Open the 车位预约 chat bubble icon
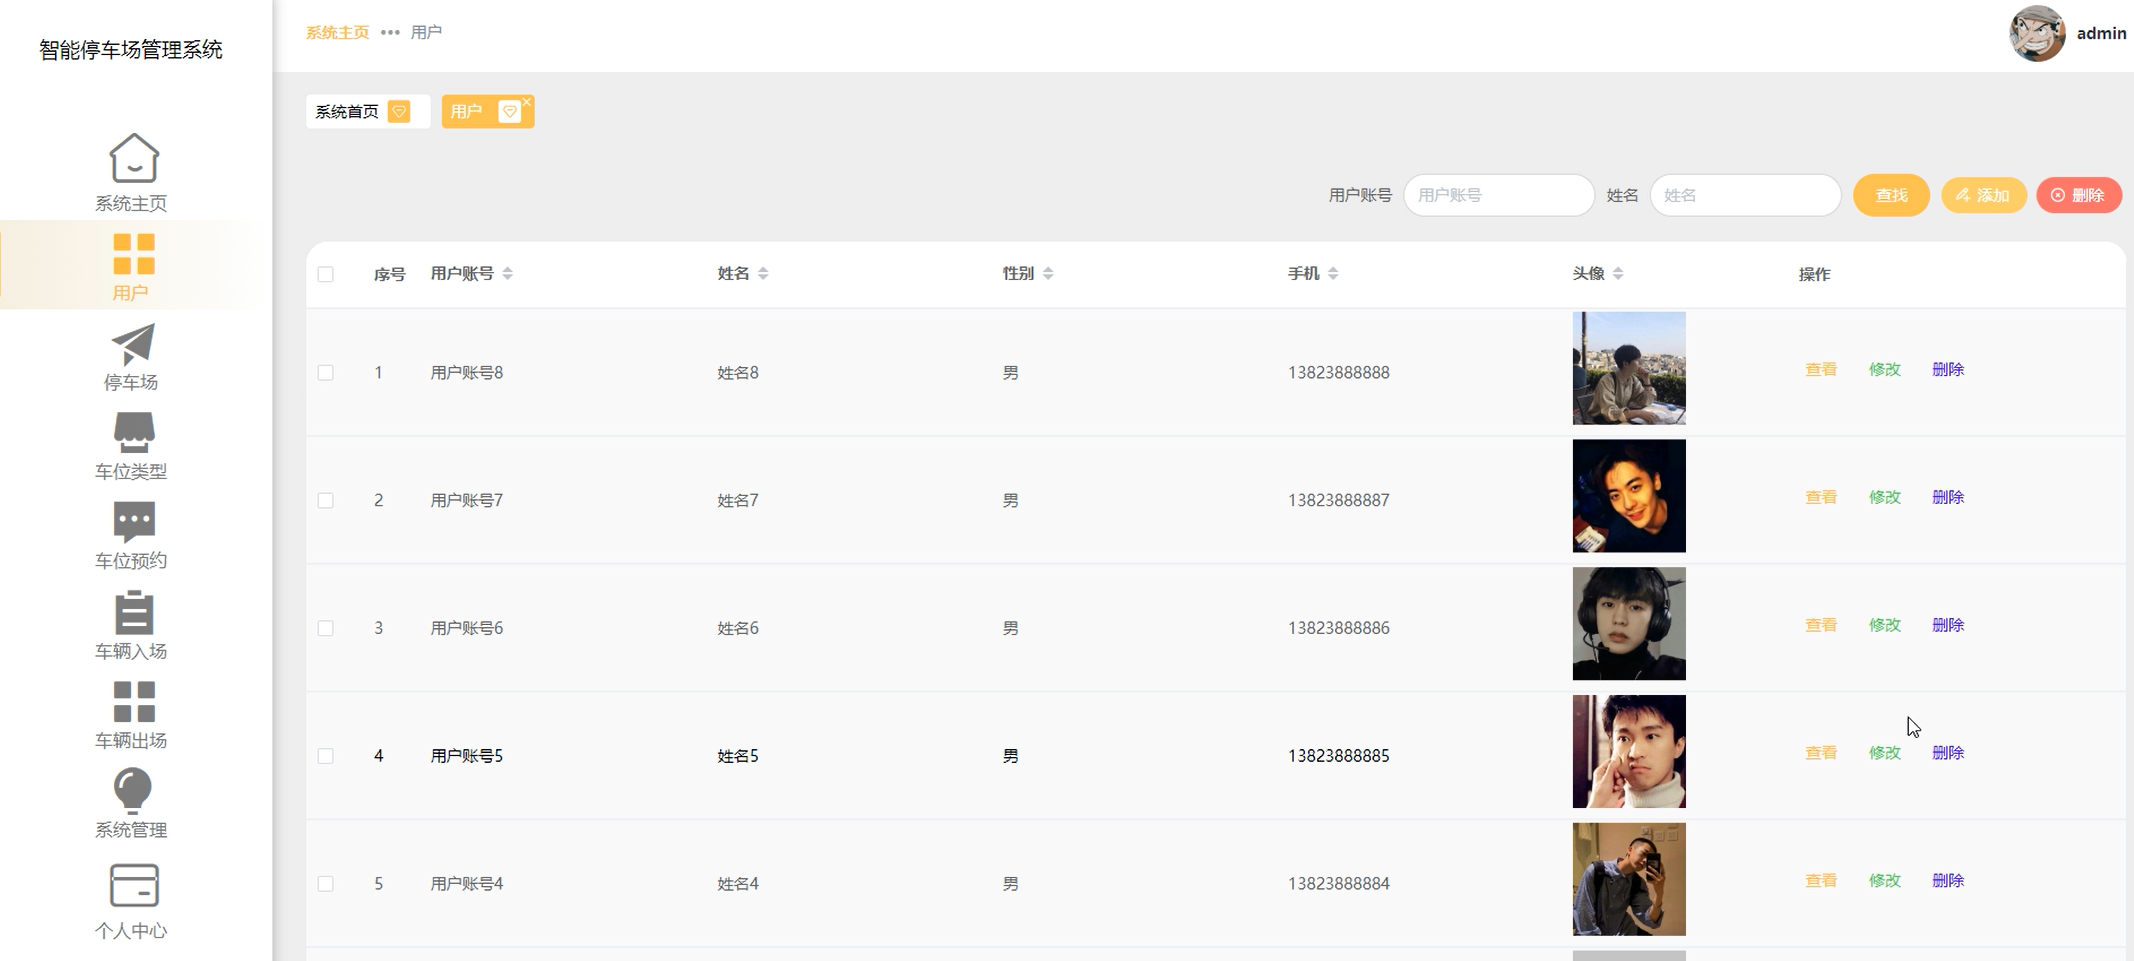The width and height of the screenshot is (2134, 961). tap(133, 522)
